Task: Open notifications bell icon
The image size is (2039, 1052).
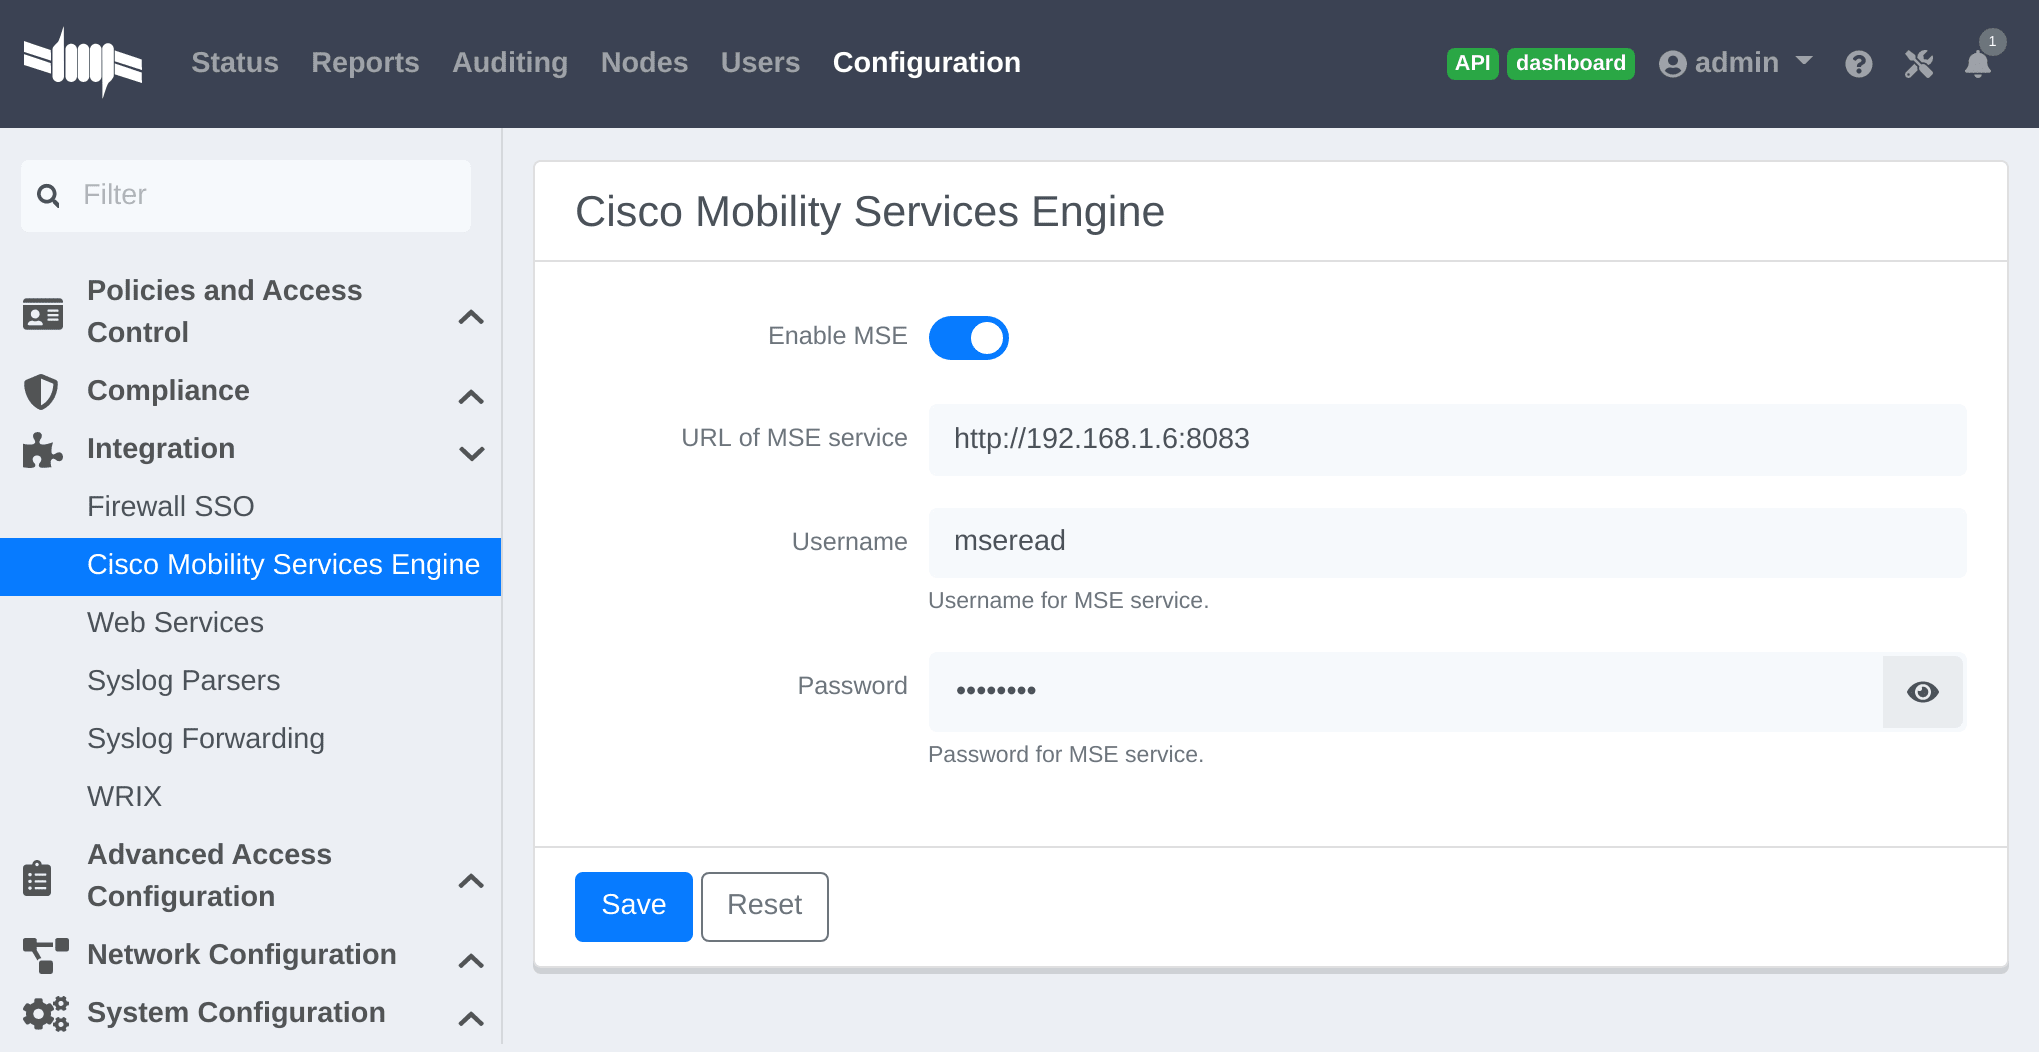Action: [1977, 64]
